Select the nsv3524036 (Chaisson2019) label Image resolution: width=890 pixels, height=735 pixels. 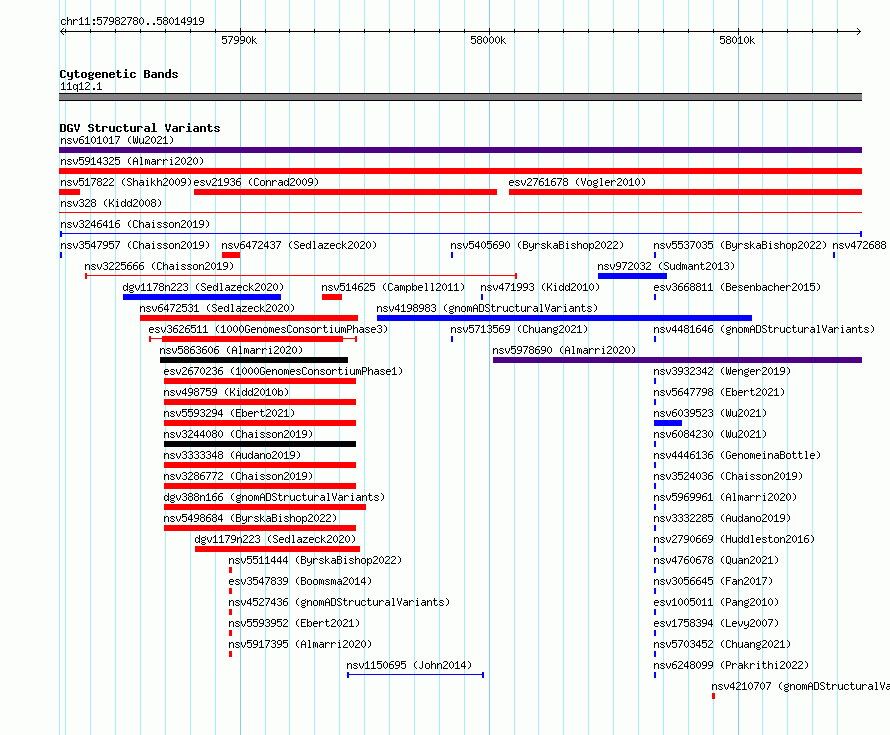click(x=728, y=476)
